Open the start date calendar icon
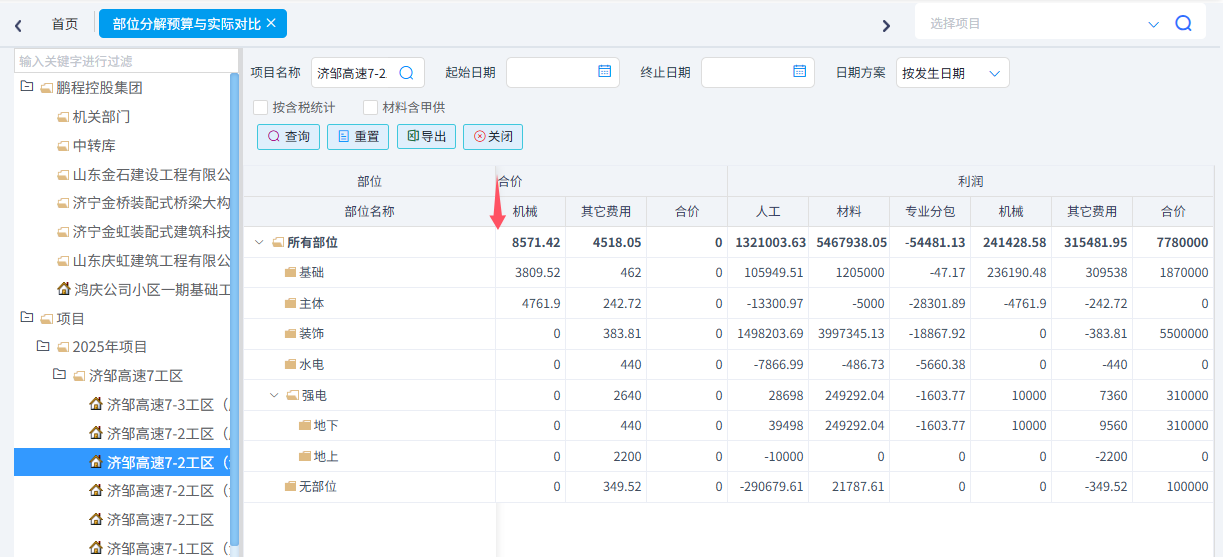1223x557 pixels. point(604,72)
